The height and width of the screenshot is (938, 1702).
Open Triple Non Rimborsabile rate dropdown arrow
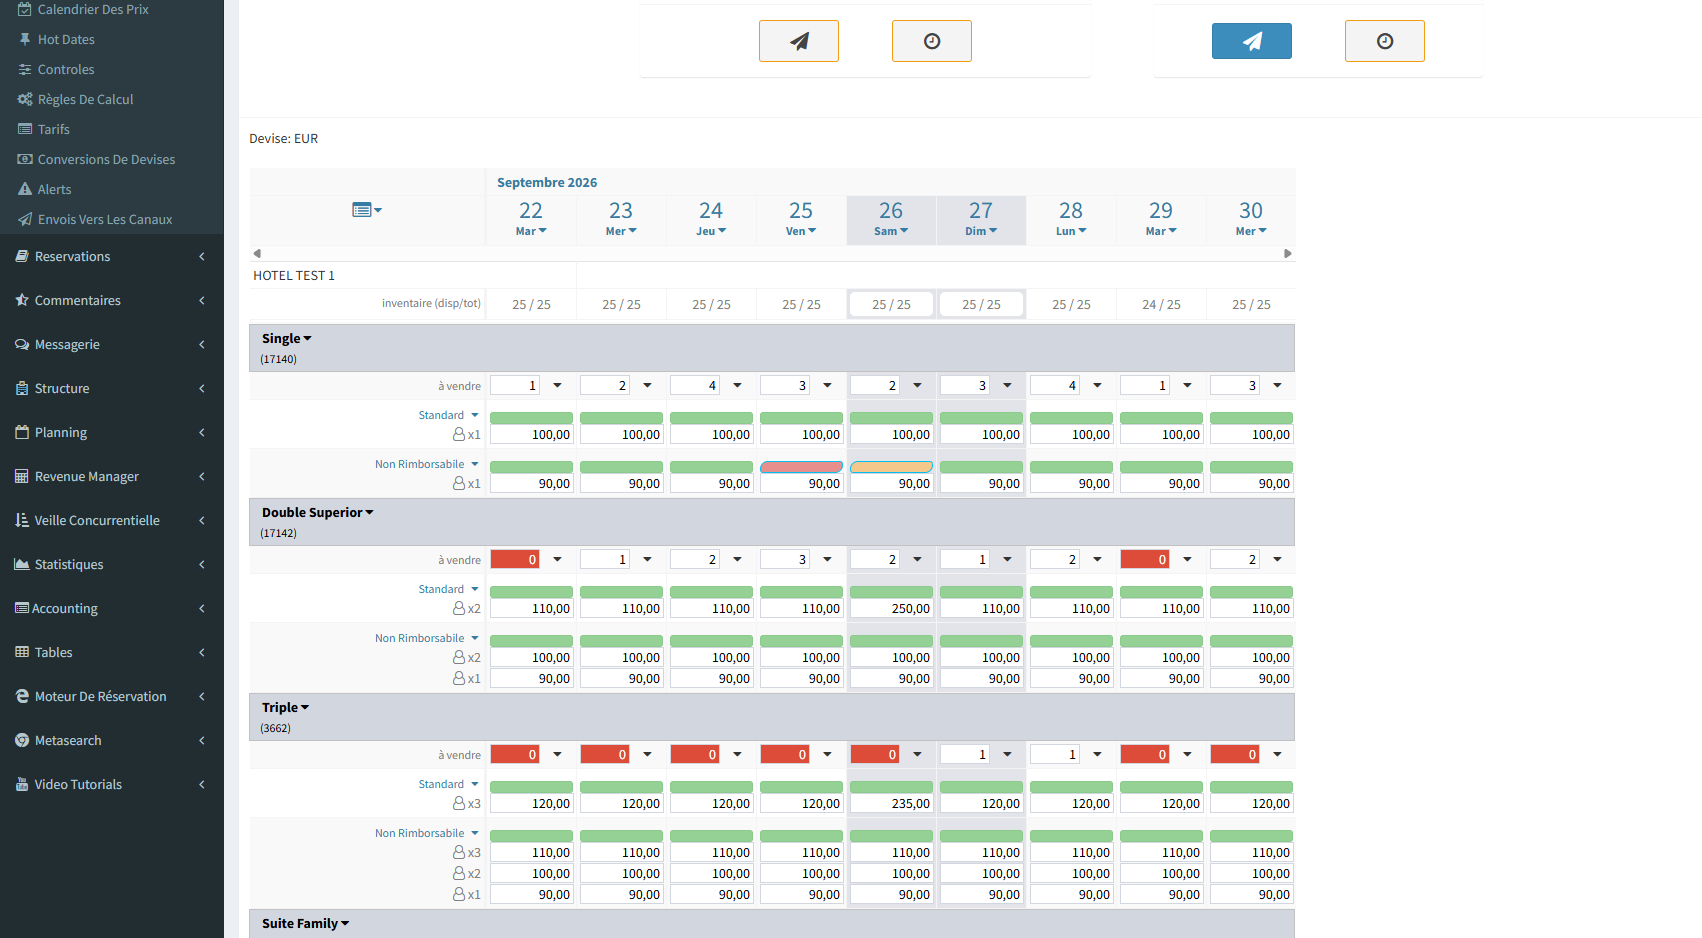[x=475, y=833]
